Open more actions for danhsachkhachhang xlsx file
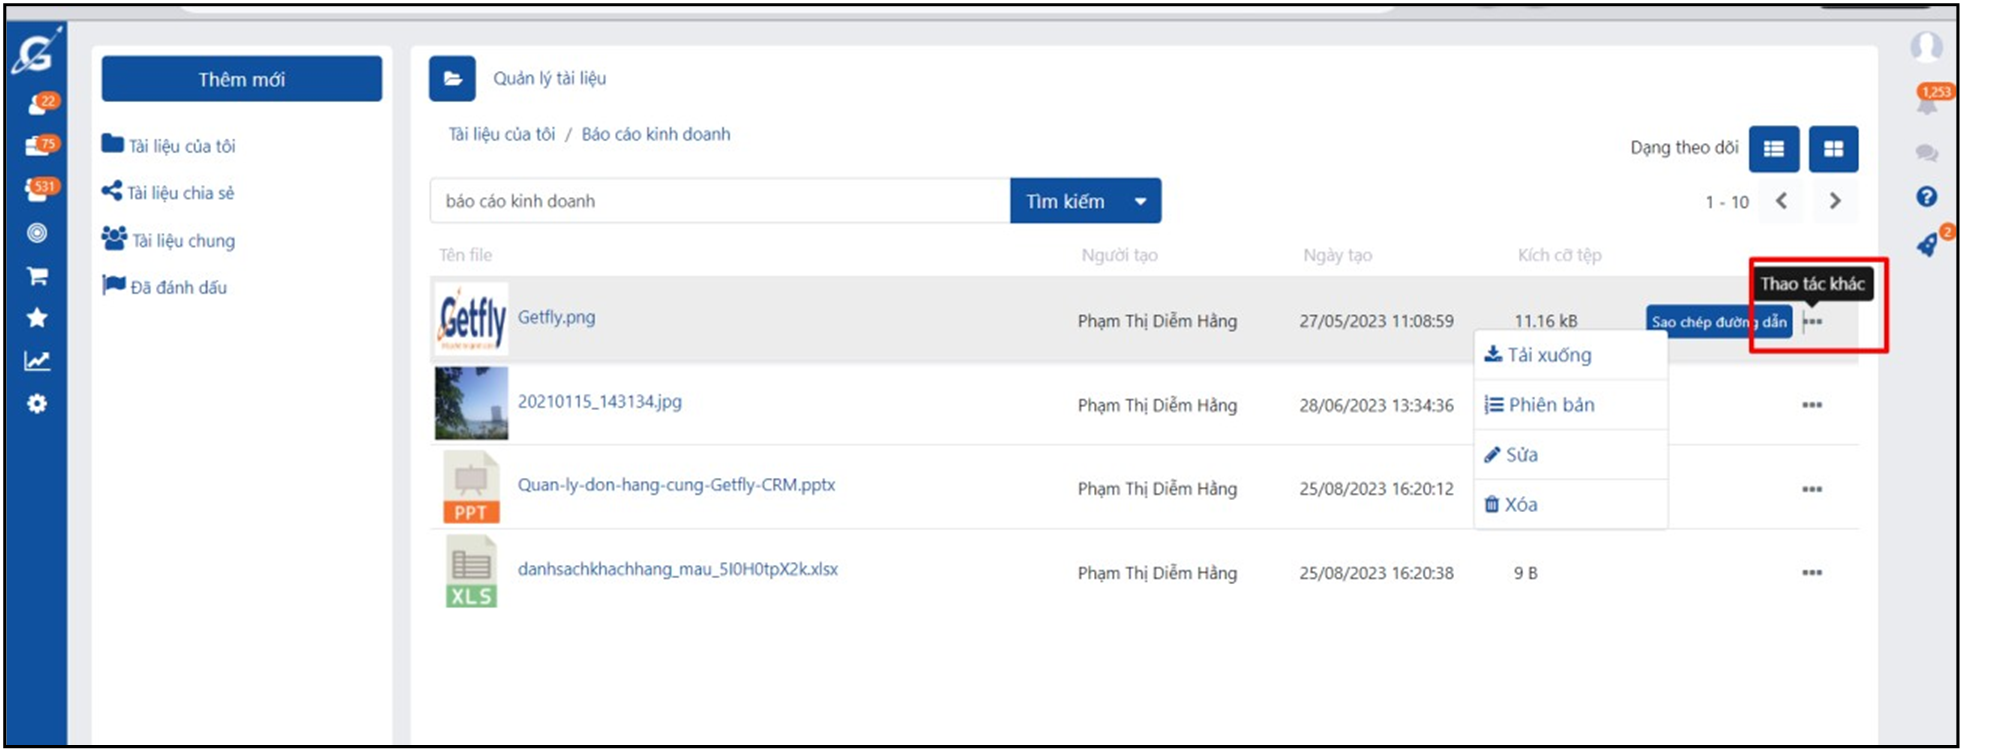 (1811, 573)
